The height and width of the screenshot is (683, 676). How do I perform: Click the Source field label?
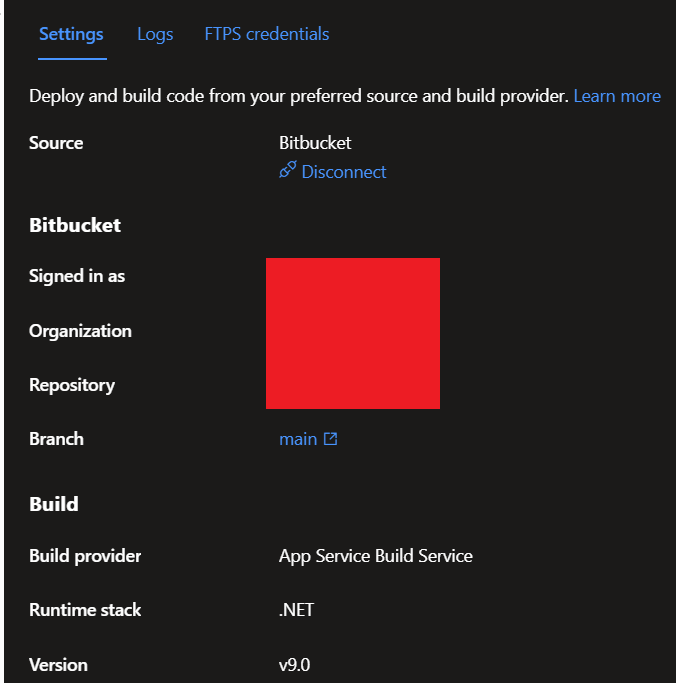(56, 143)
